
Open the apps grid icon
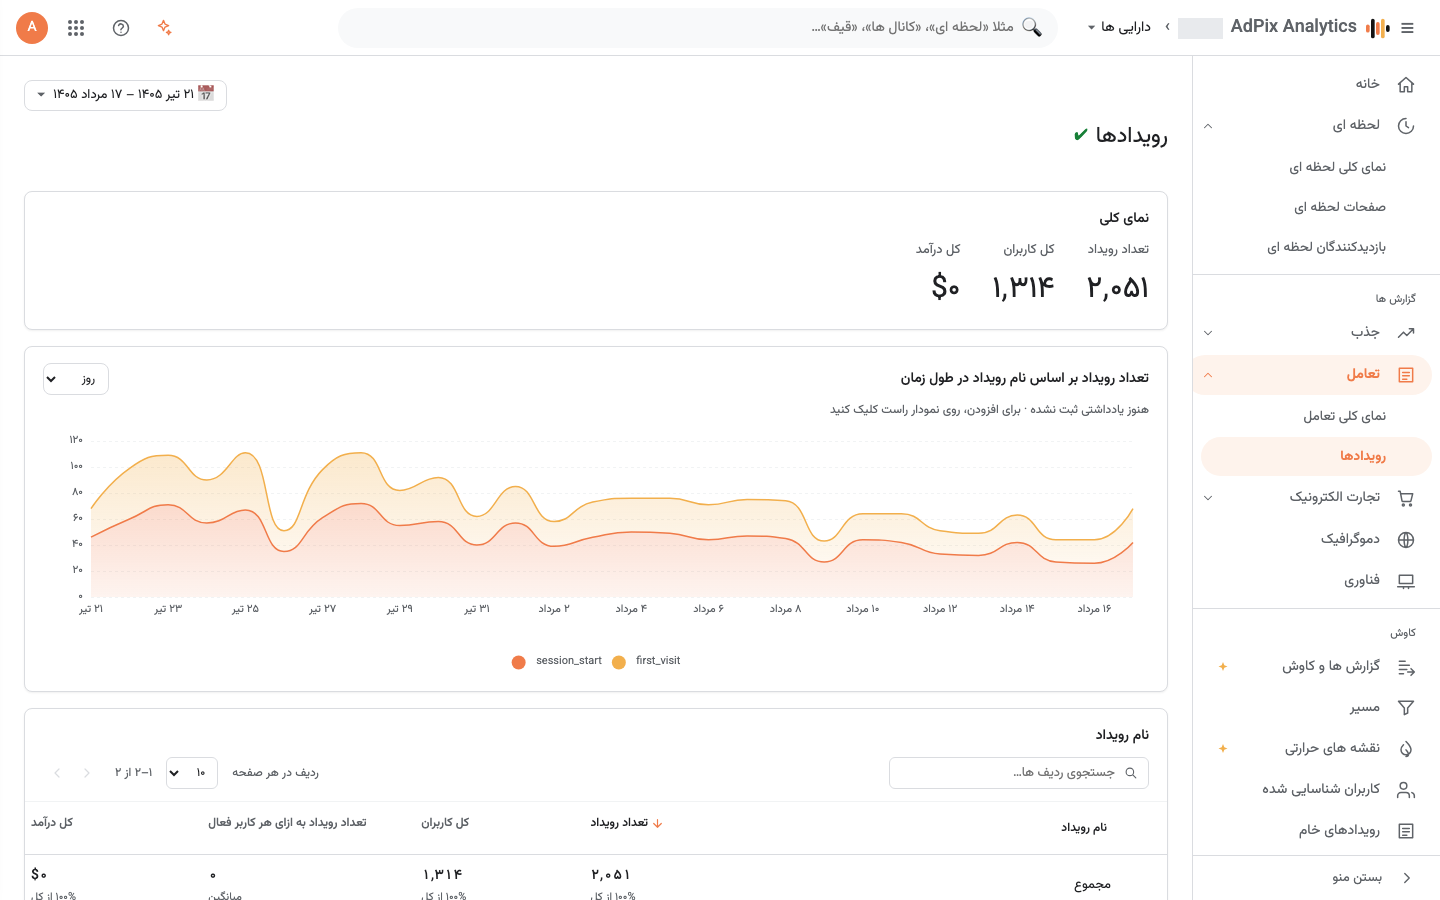pyautogui.click(x=76, y=28)
